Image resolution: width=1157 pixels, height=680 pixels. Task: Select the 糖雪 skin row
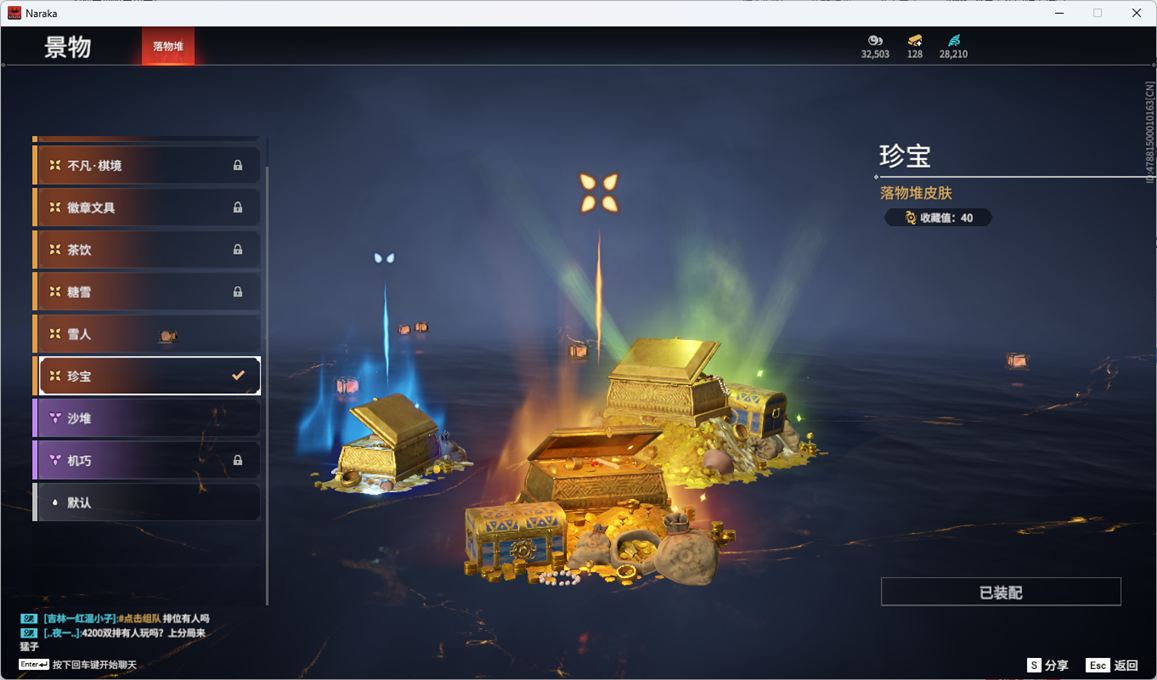pos(147,291)
